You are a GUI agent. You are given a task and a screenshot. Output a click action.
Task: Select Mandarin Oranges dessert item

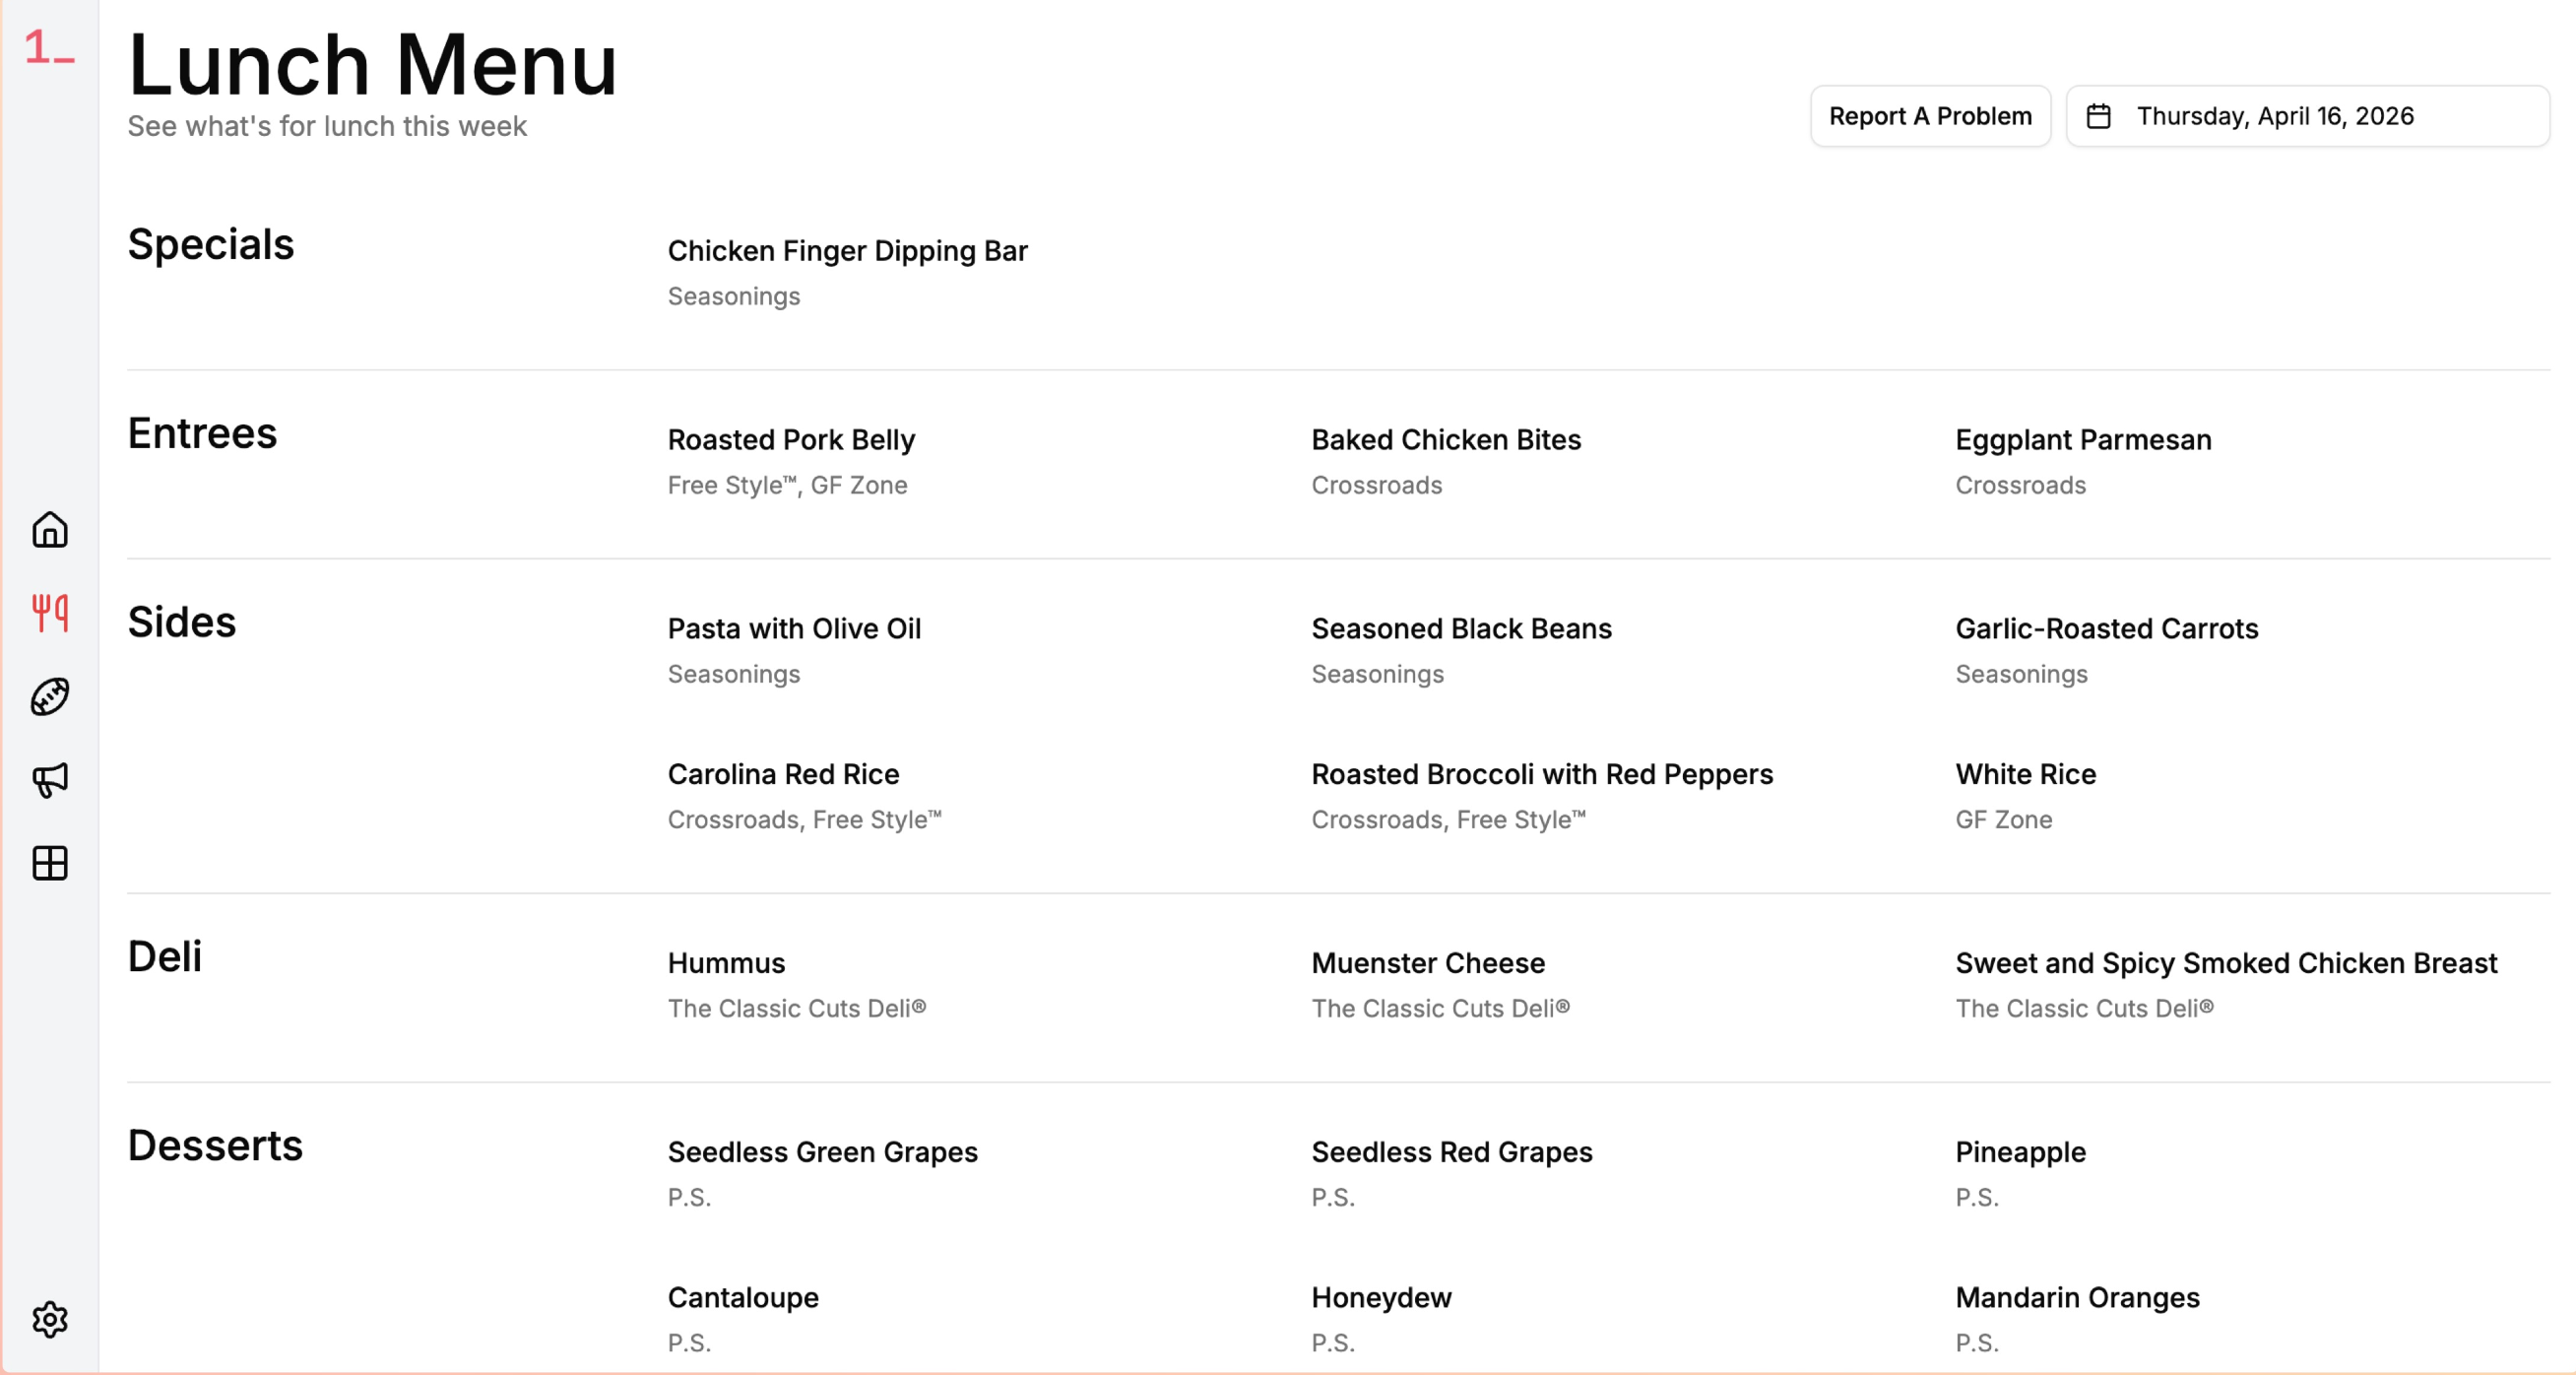(2077, 1297)
